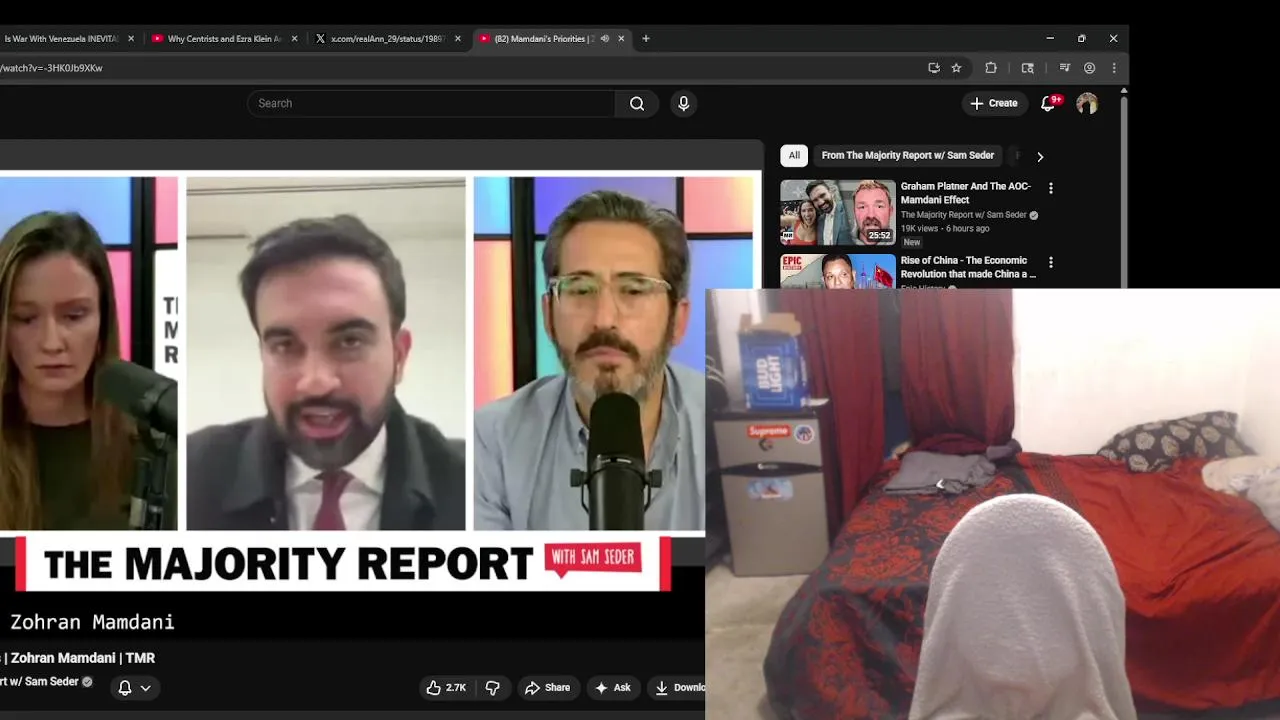This screenshot has height=720, width=1280.
Task: Open subscription notification bell dropdown
Action: coord(134,688)
